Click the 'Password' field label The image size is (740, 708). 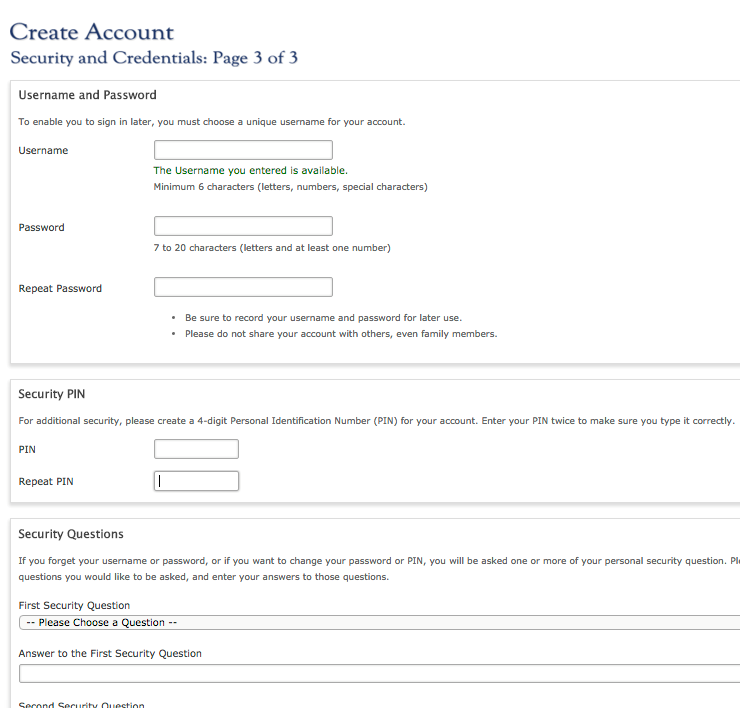click(x=42, y=228)
